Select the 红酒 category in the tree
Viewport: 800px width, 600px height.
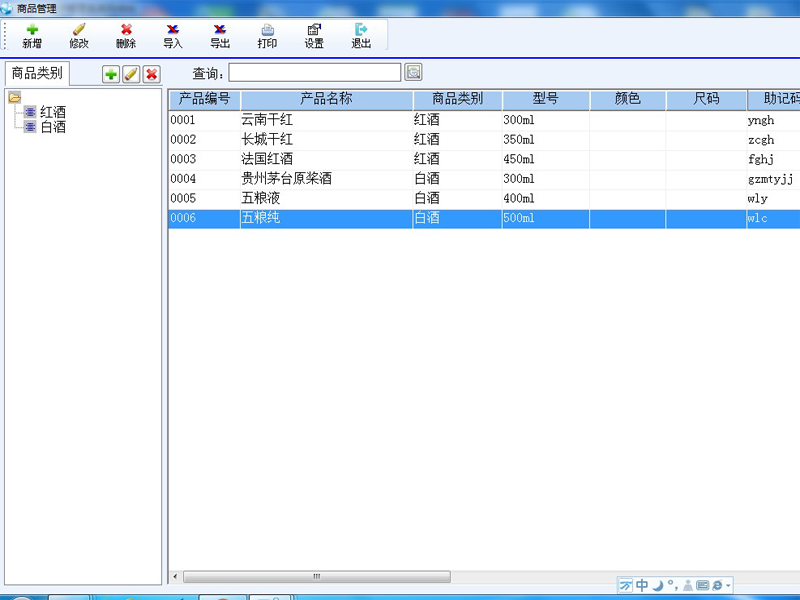[x=52, y=112]
